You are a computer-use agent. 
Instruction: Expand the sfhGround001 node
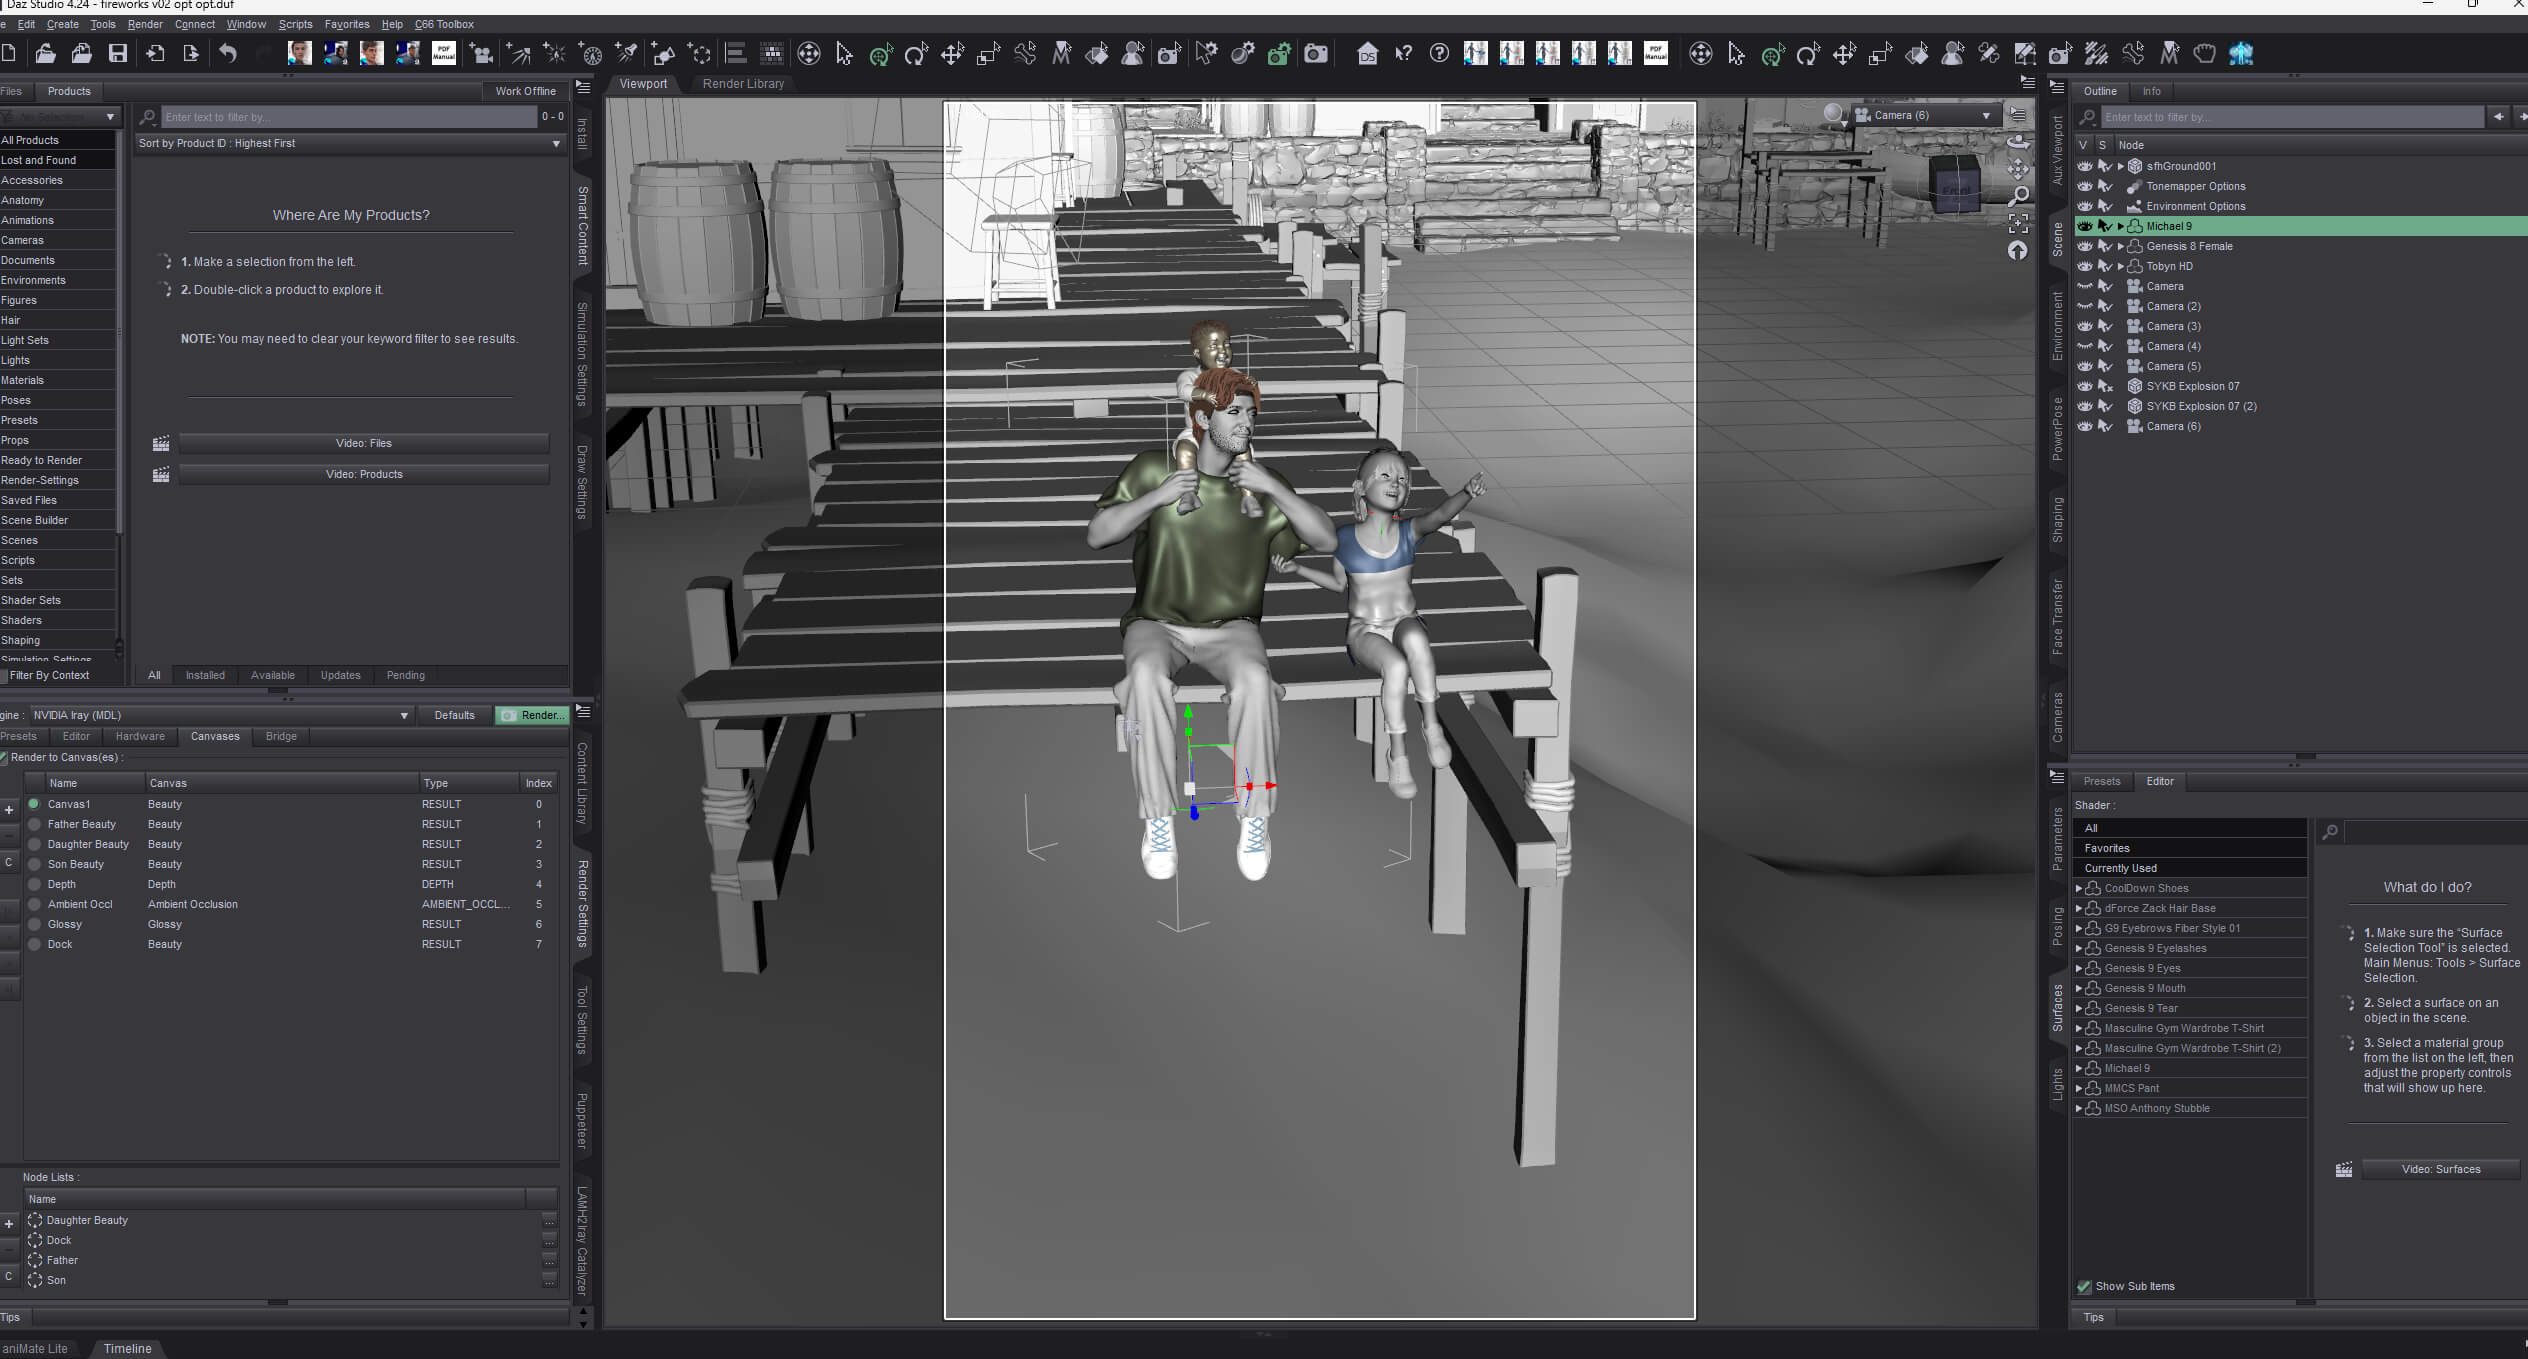2120,166
